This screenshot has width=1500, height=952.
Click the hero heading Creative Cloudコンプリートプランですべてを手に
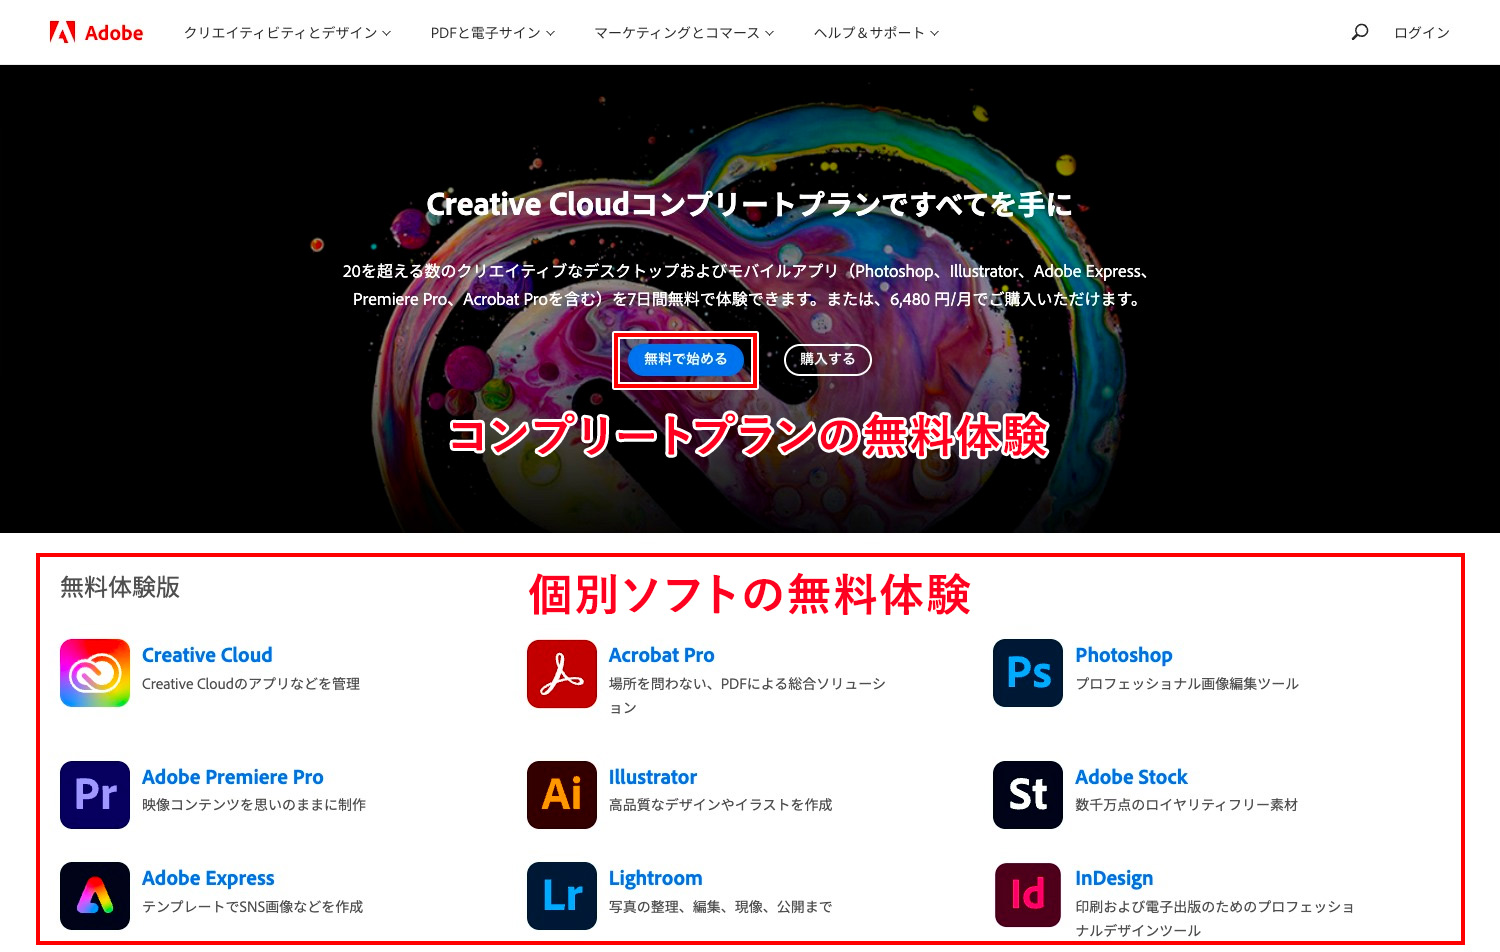[749, 204]
